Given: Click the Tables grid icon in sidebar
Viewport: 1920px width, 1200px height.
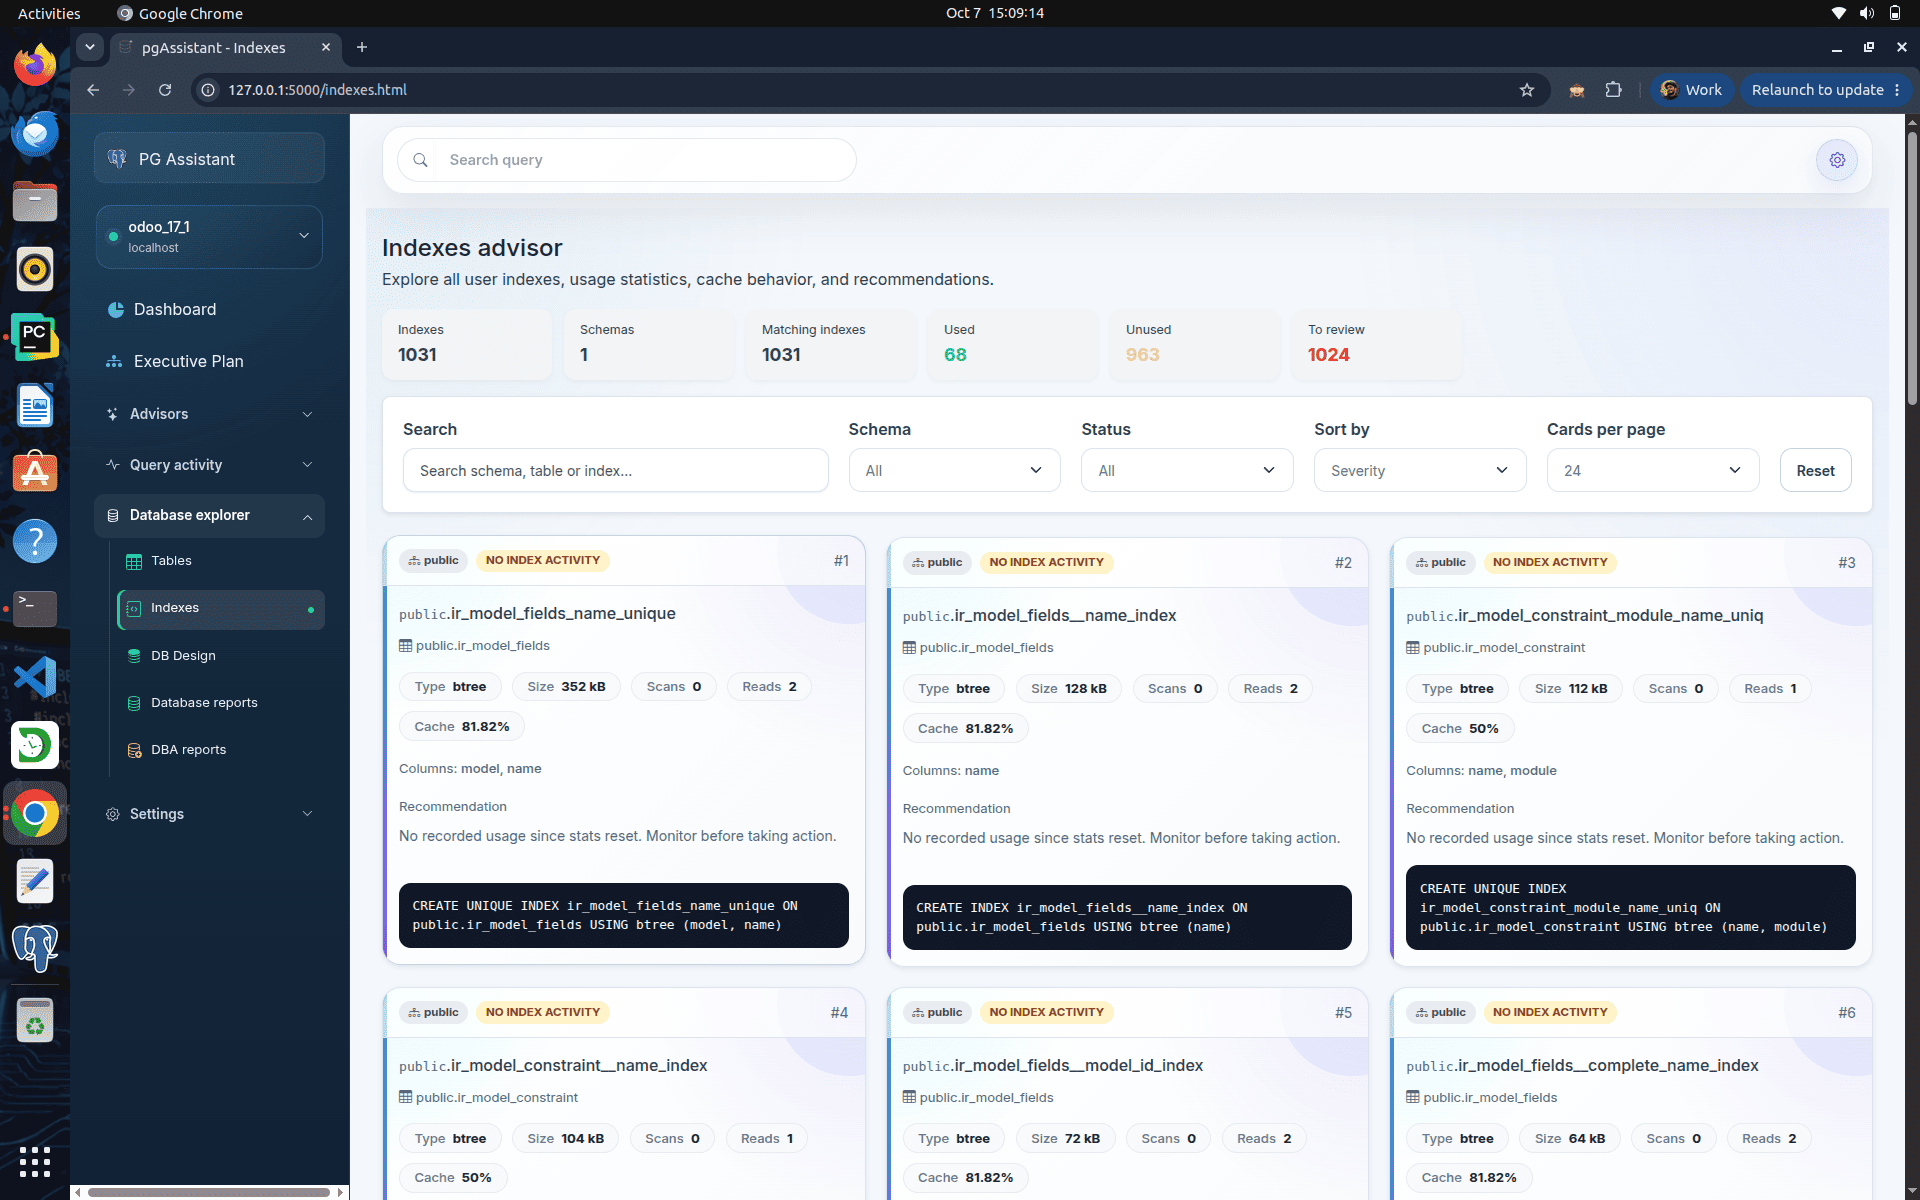Looking at the screenshot, I should pos(134,562).
